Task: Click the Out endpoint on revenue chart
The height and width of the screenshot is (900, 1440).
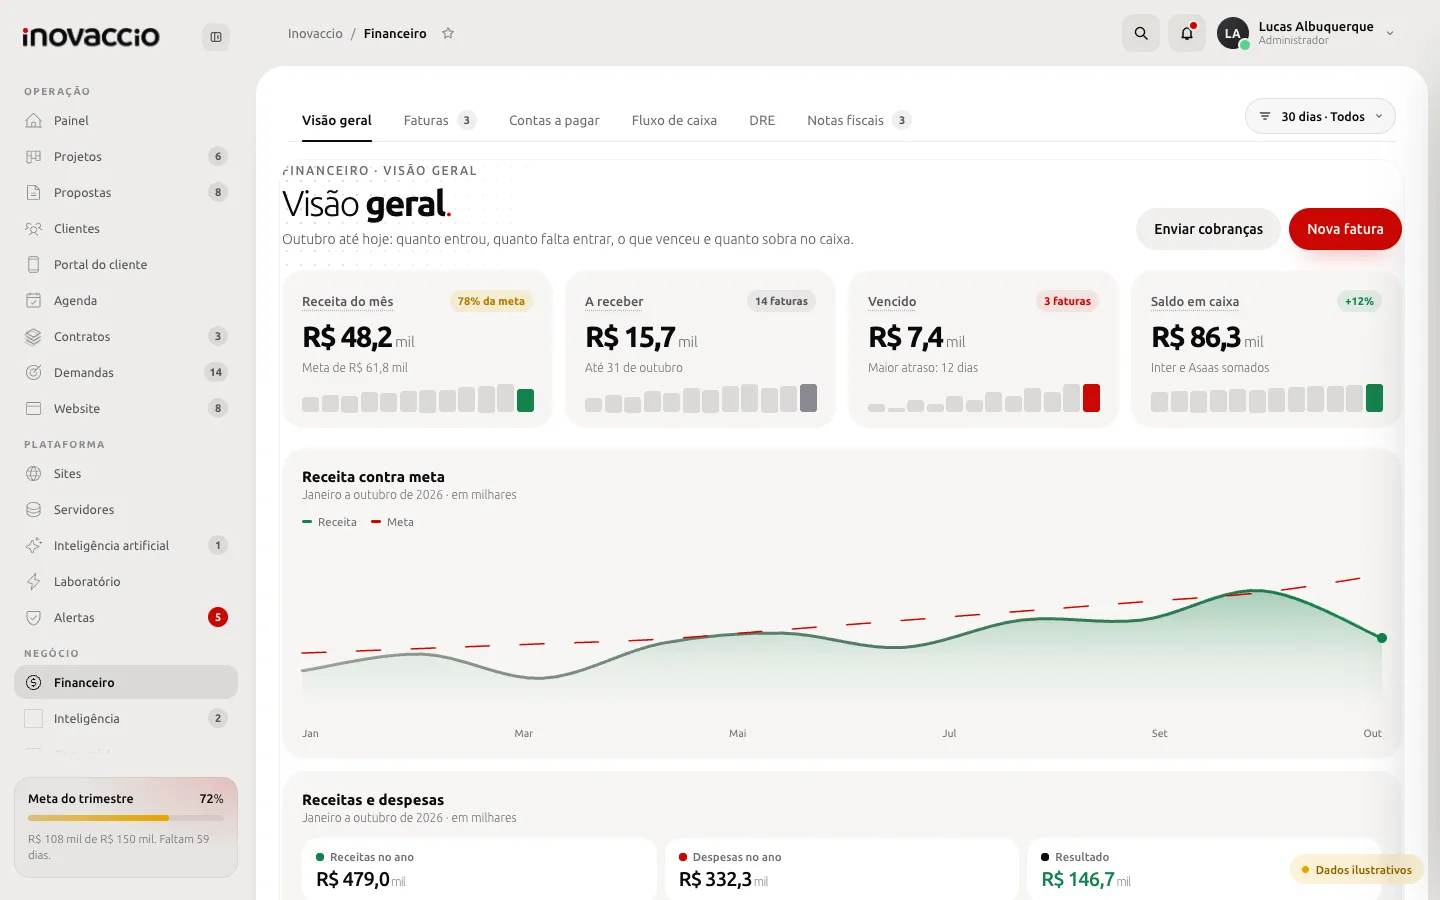Action: click(x=1382, y=638)
